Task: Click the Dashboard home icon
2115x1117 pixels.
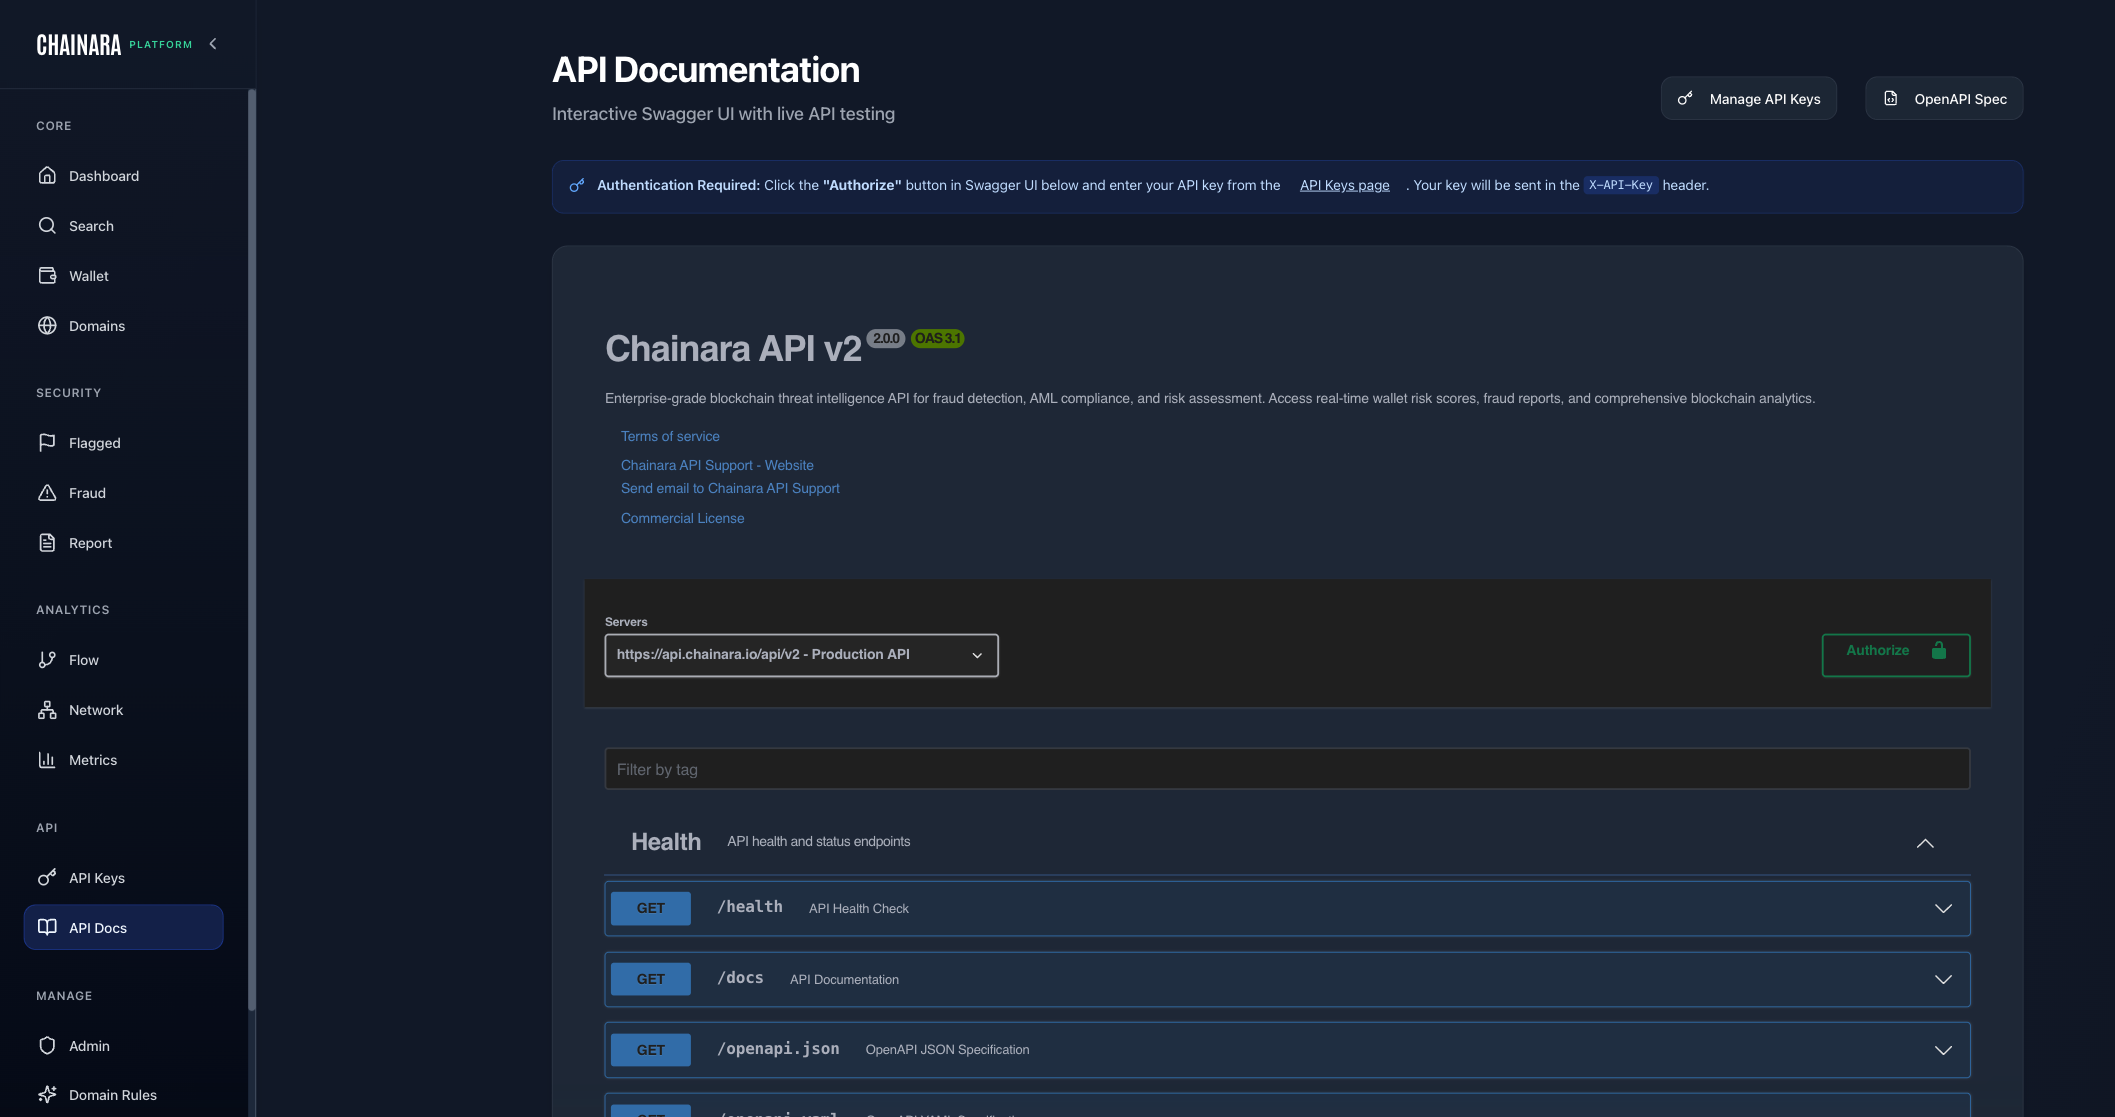Action: tap(47, 175)
